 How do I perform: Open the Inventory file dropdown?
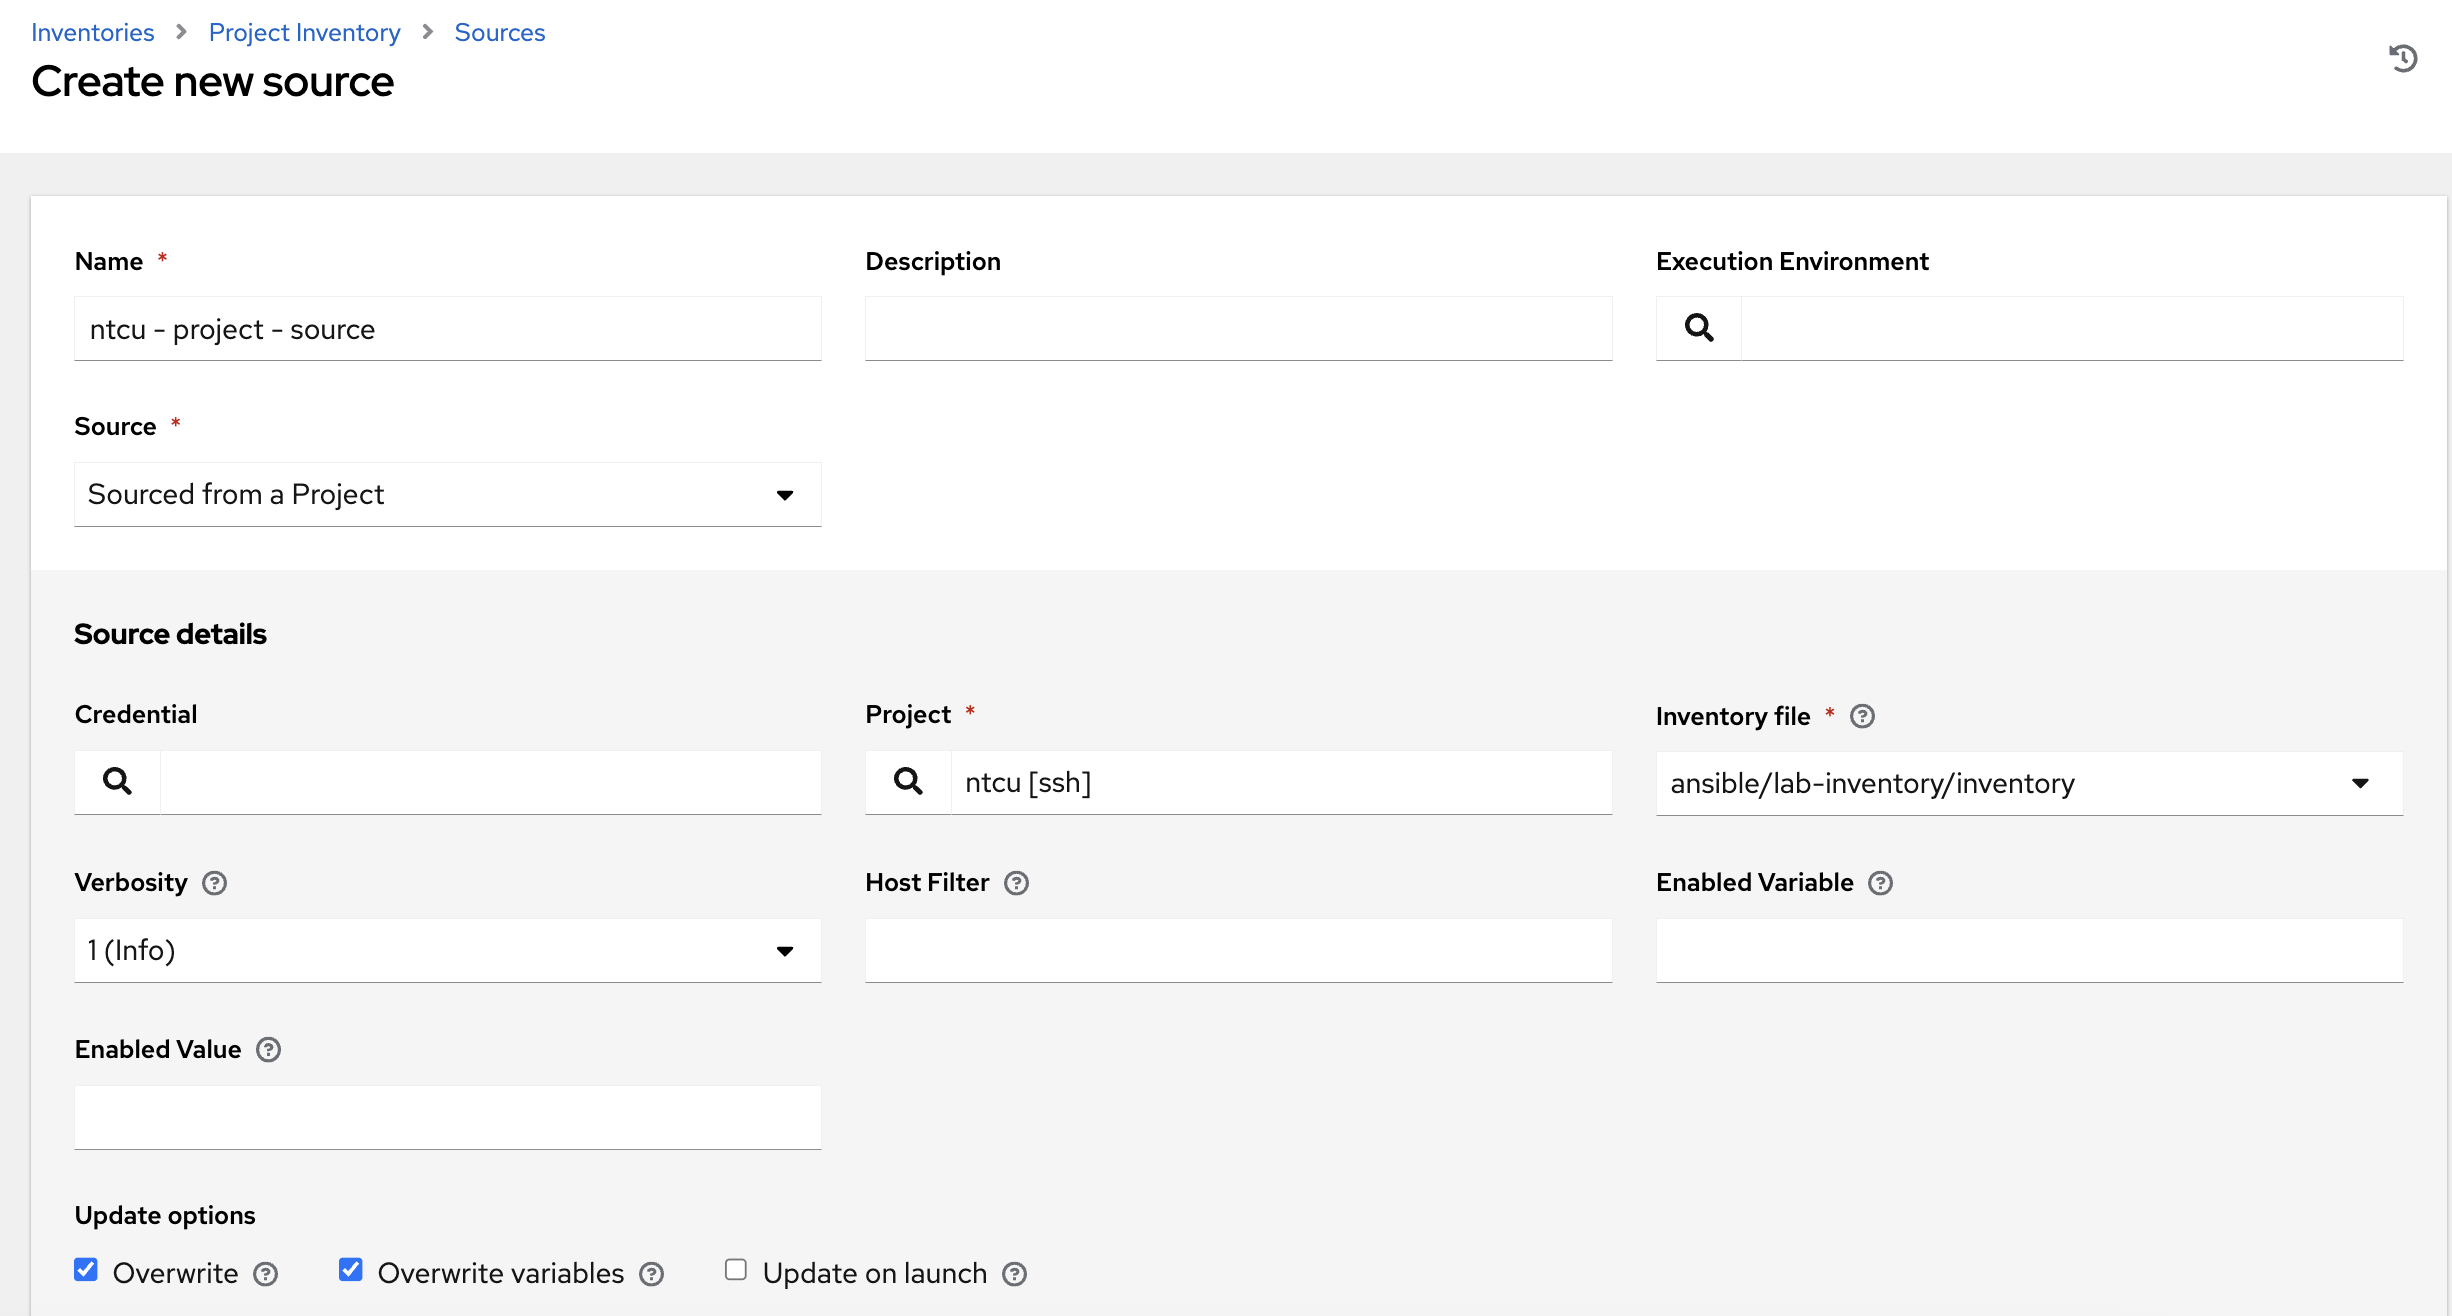(2028, 783)
